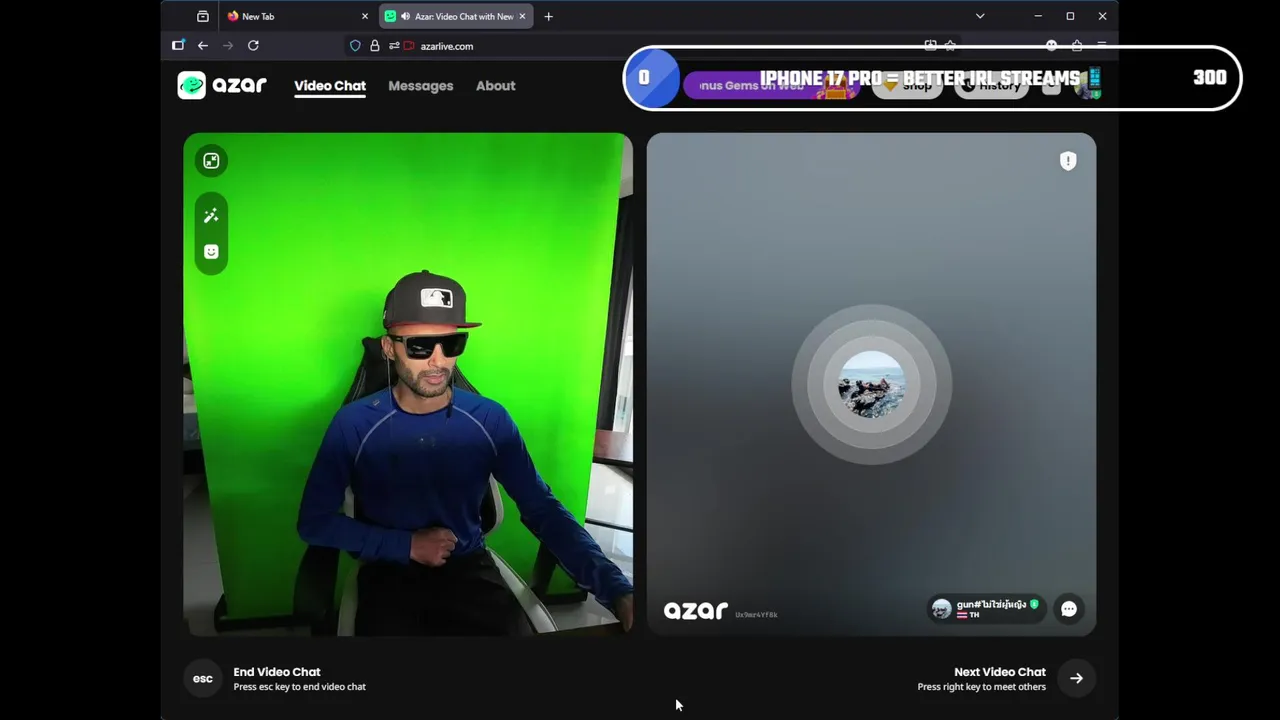Image resolution: width=1280 pixels, height=720 pixels.
Task: Reload the azarlive.com page
Action: click(253, 45)
